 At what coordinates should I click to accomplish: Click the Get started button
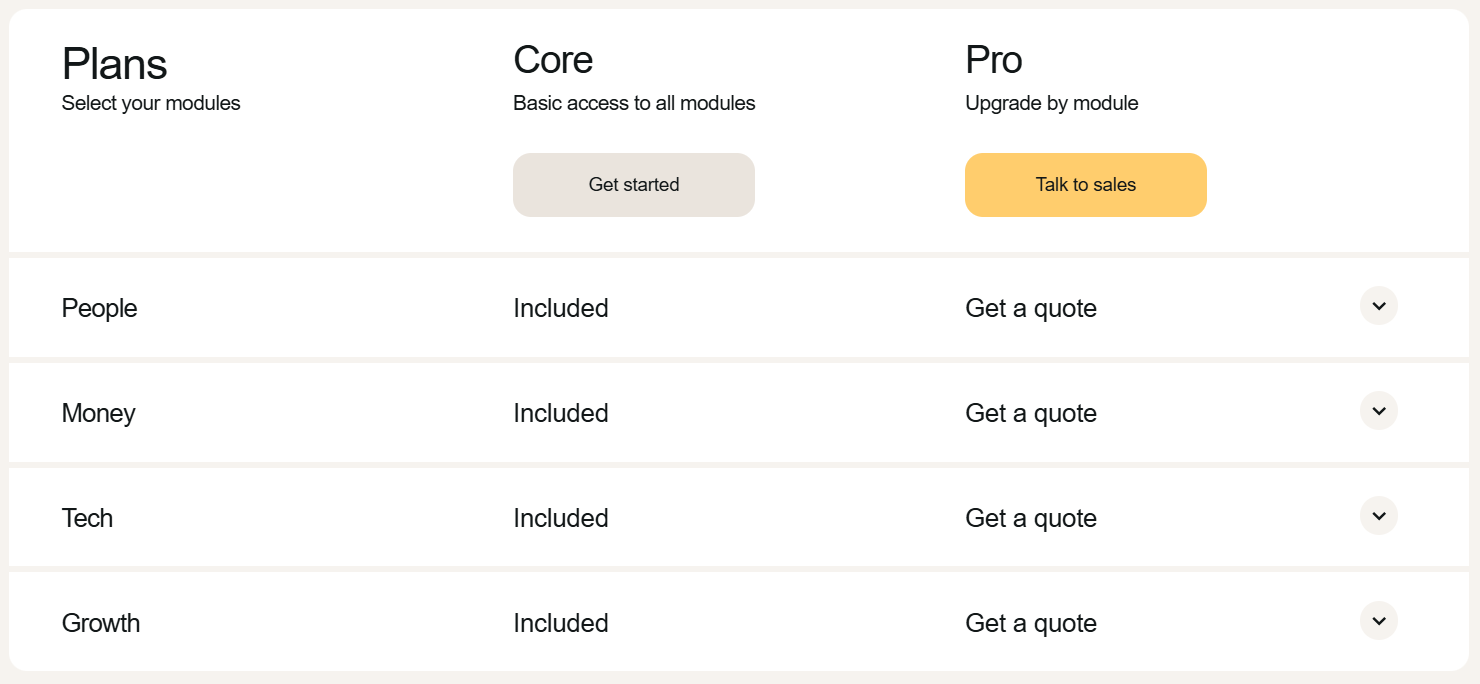tap(633, 185)
